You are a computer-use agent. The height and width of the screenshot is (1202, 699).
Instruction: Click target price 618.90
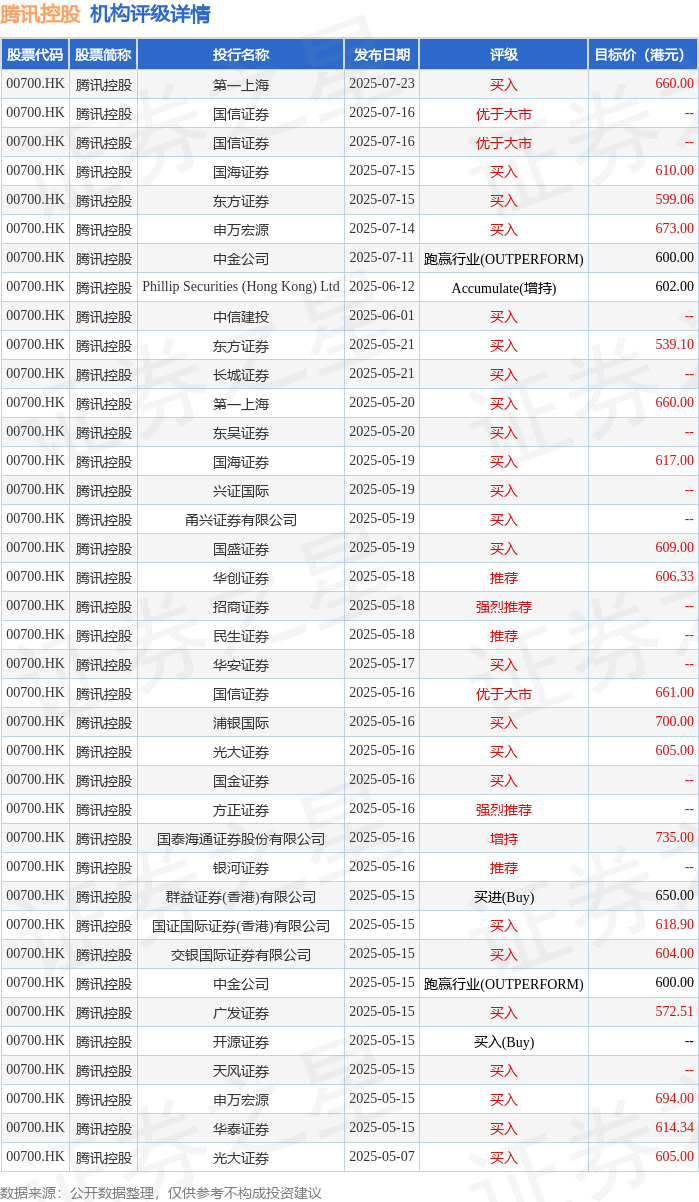tap(674, 925)
